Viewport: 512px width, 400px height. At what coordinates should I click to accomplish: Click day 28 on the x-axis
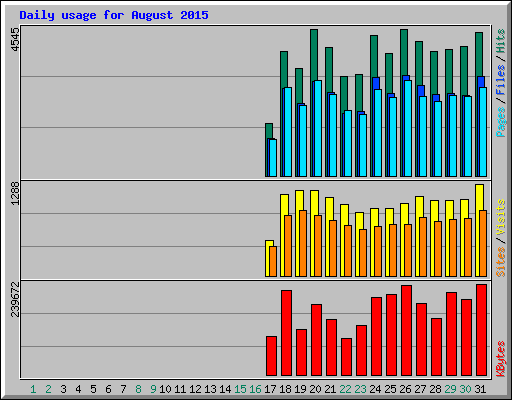click(x=435, y=389)
